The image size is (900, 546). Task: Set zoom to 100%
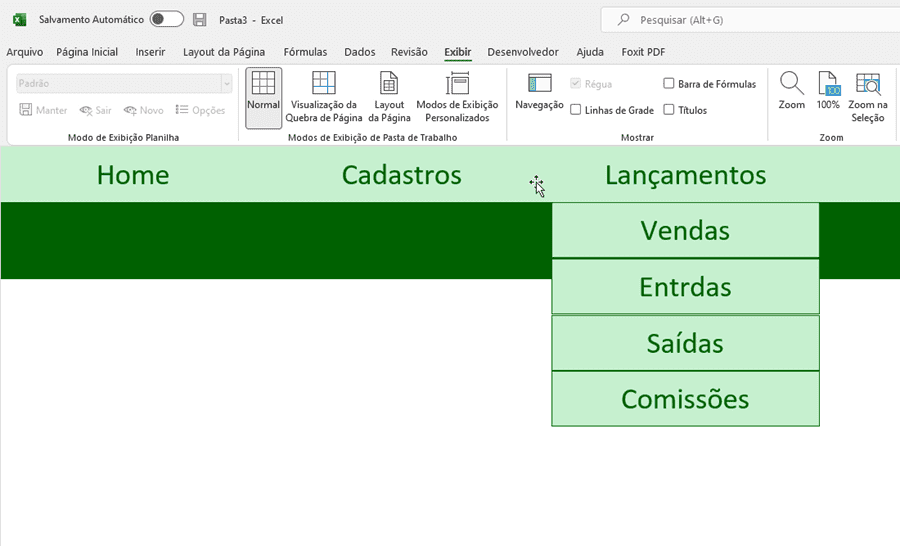tap(828, 91)
